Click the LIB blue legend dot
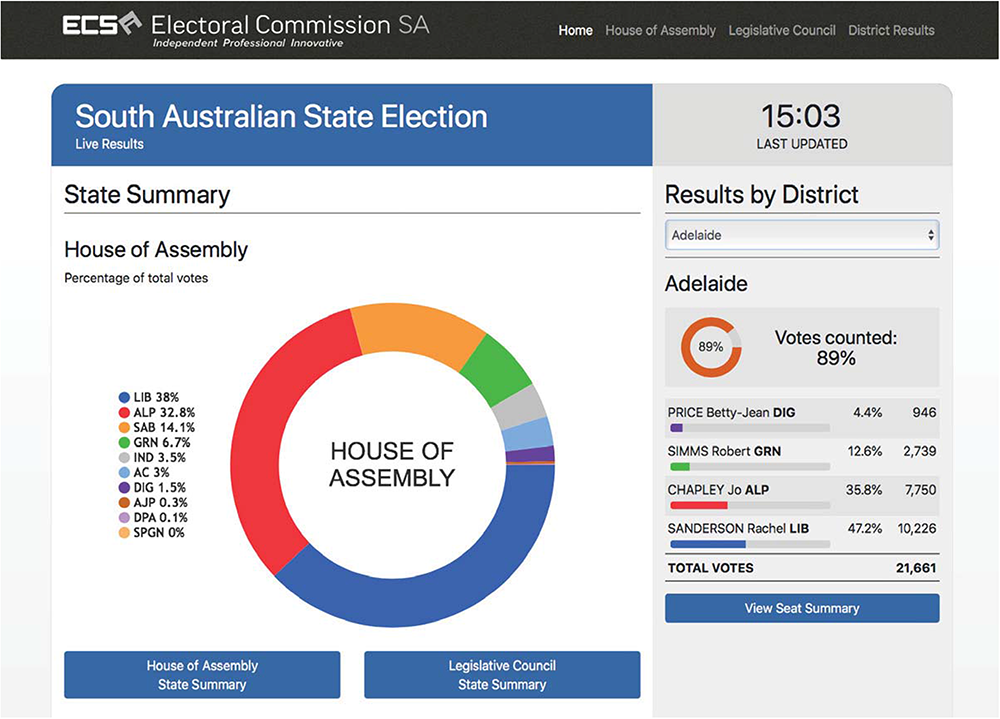This screenshot has width=1000, height=719. [x=124, y=397]
